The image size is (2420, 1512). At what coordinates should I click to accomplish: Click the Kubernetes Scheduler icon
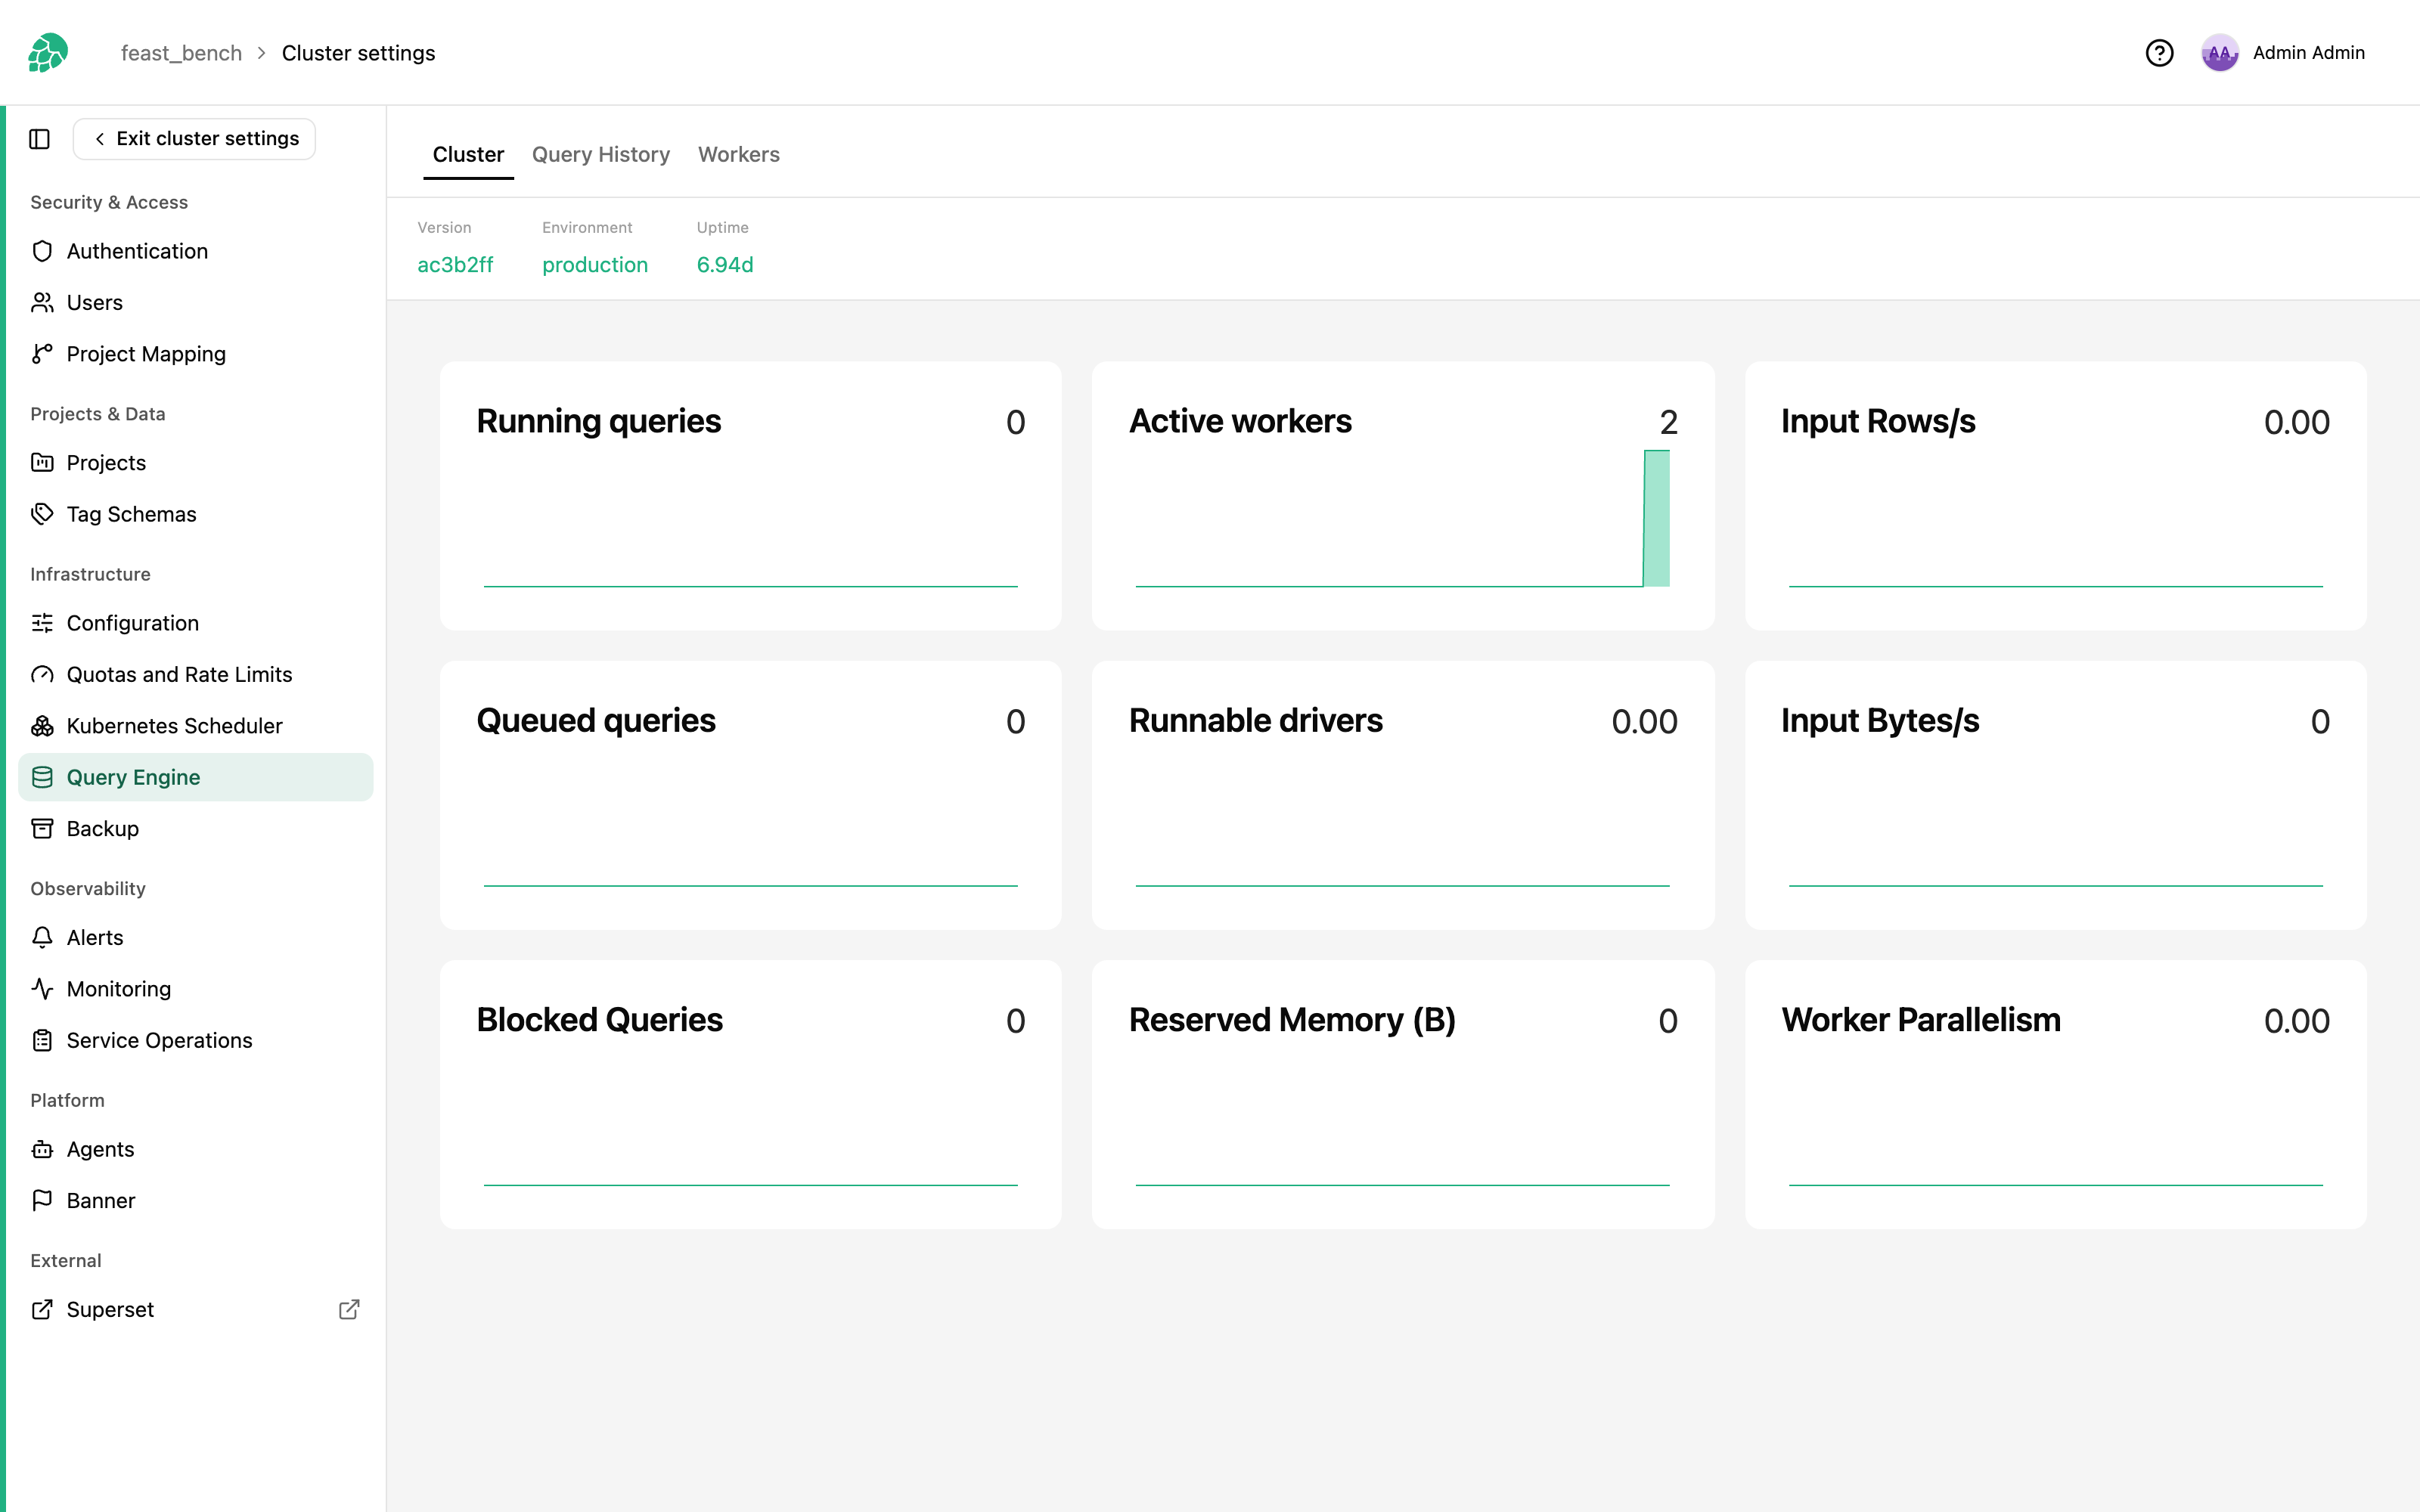point(42,726)
